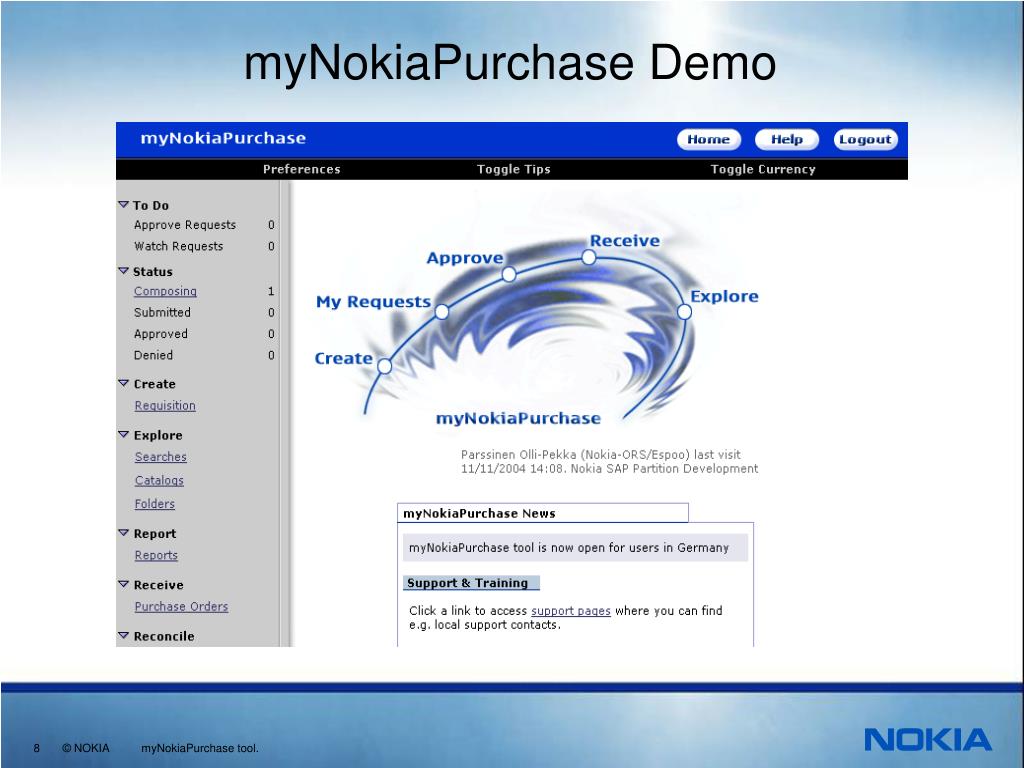
Task: Open the Reports link
Action: [x=156, y=555]
